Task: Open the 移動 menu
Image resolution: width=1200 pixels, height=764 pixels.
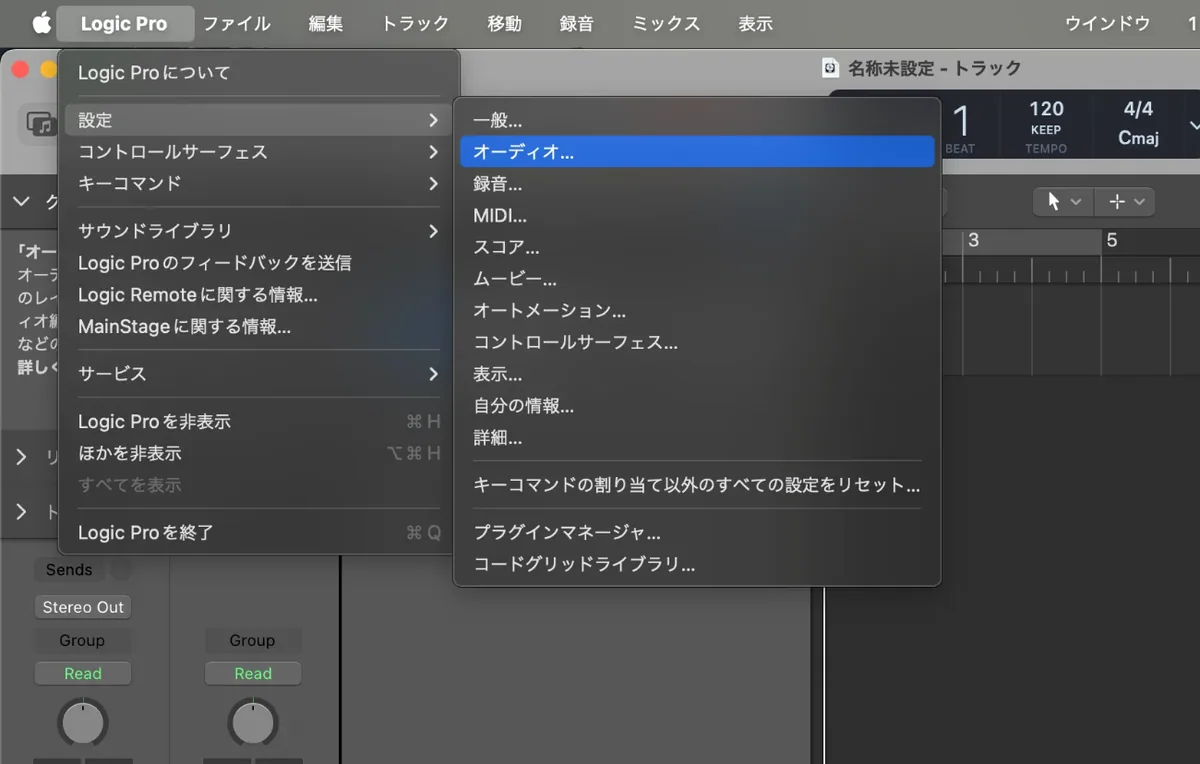Action: point(504,23)
